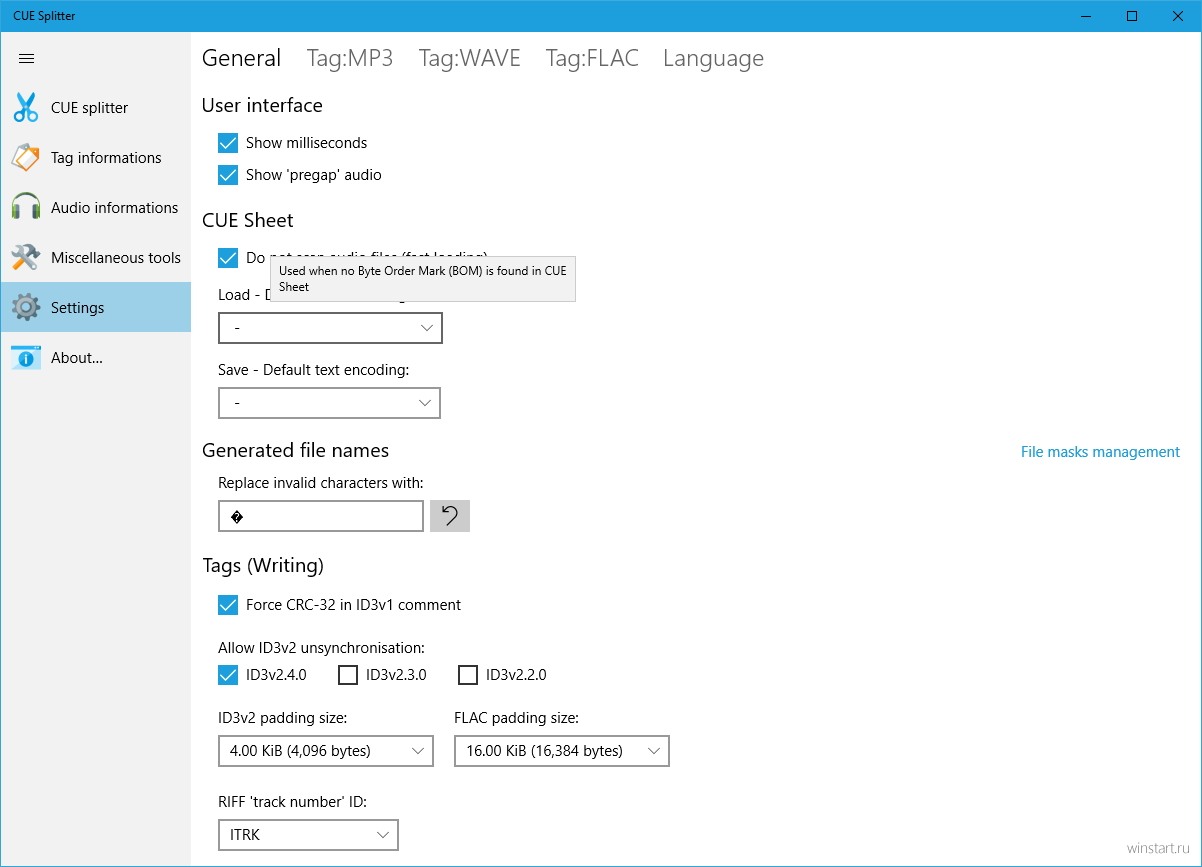Viewport: 1202px width, 867px height.
Task: Uncheck ID3v2.4.0 unsynchronisation
Action: 228,675
